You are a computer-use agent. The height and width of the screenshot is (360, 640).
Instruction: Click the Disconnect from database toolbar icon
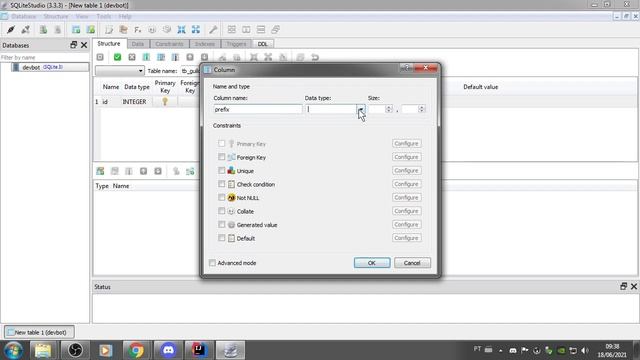click(26, 29)
